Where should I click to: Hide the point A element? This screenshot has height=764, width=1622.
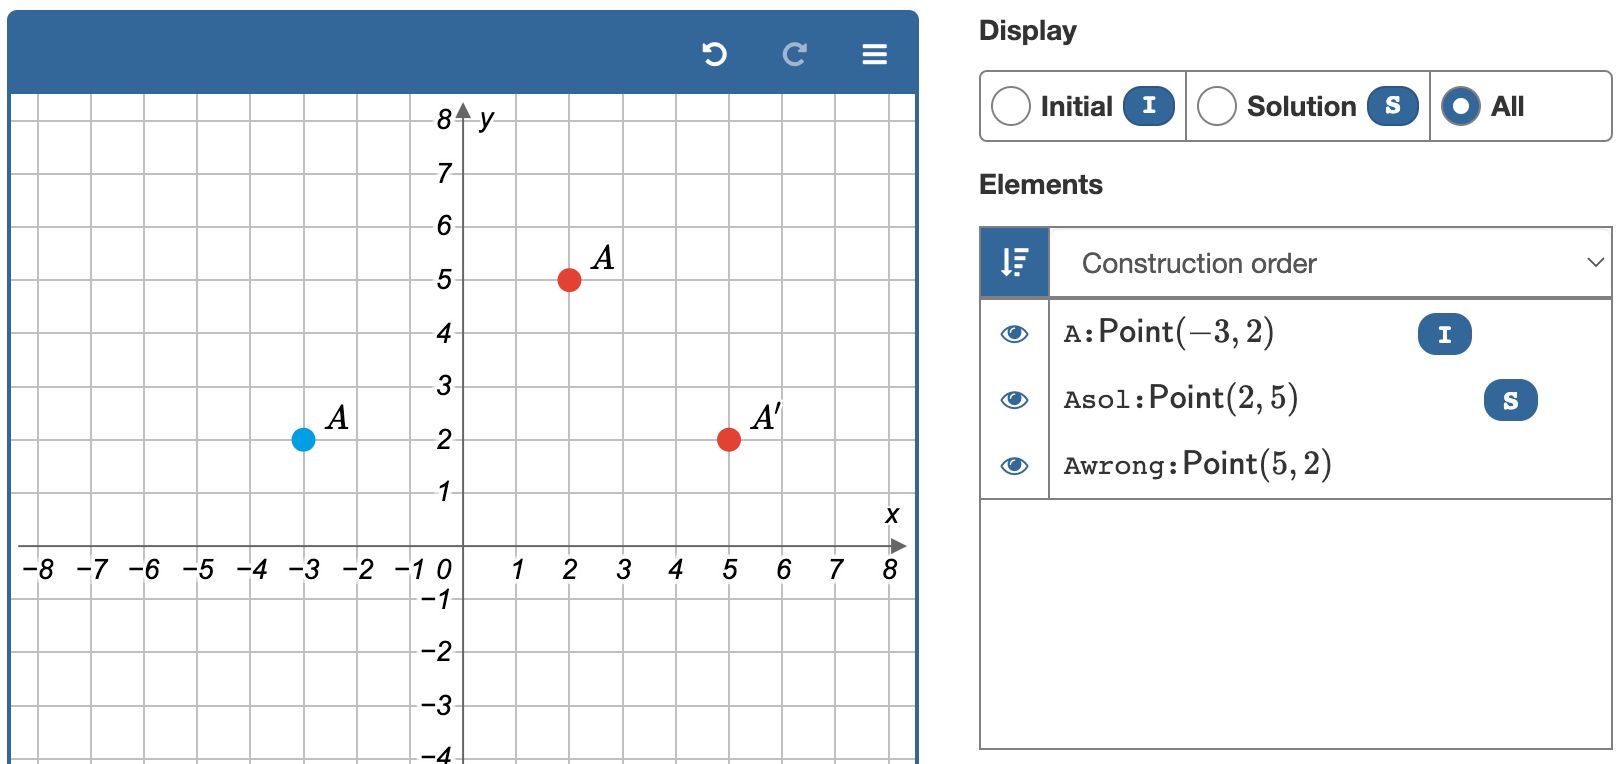coord(1013,333)
